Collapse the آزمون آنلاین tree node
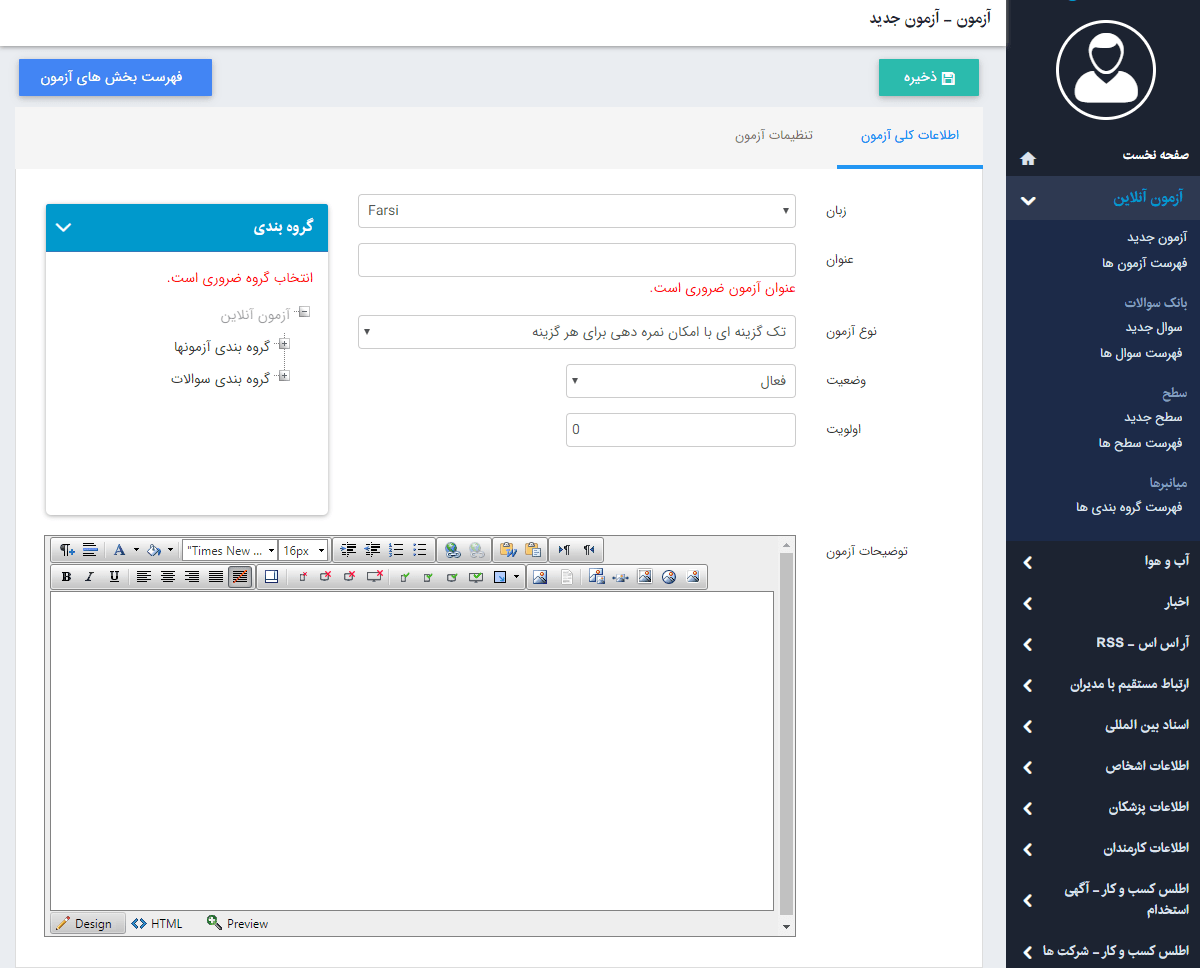This screenshot has width=1200, height=968. coord(305,312)
